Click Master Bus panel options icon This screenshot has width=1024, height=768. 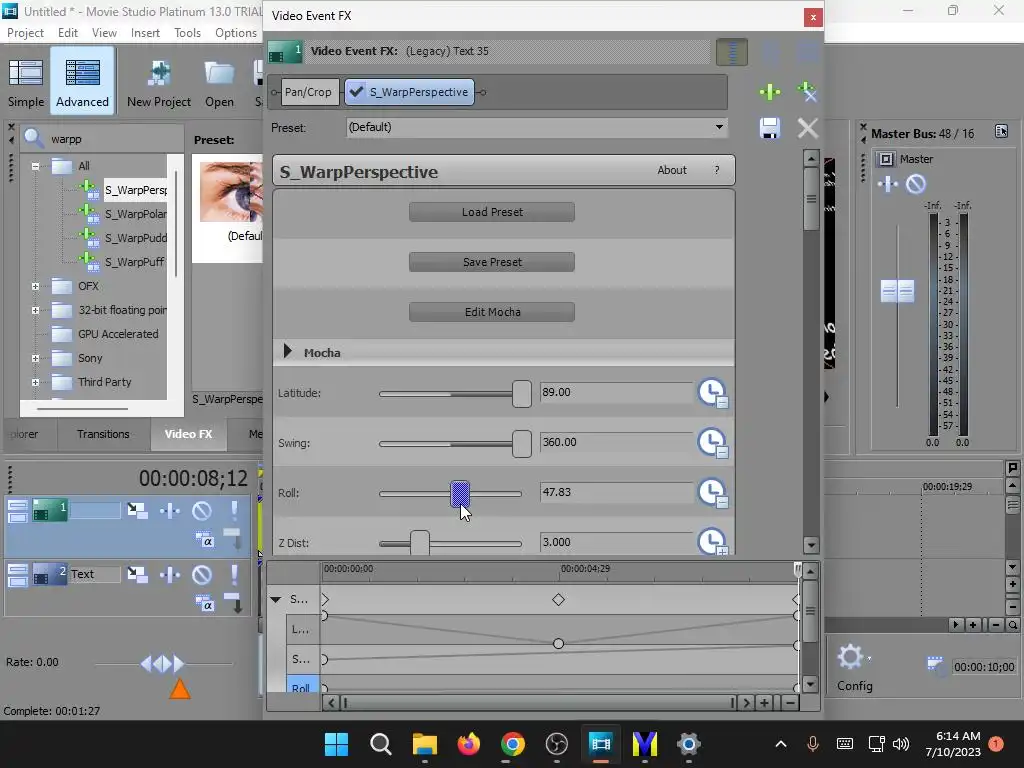(1001, 132)
